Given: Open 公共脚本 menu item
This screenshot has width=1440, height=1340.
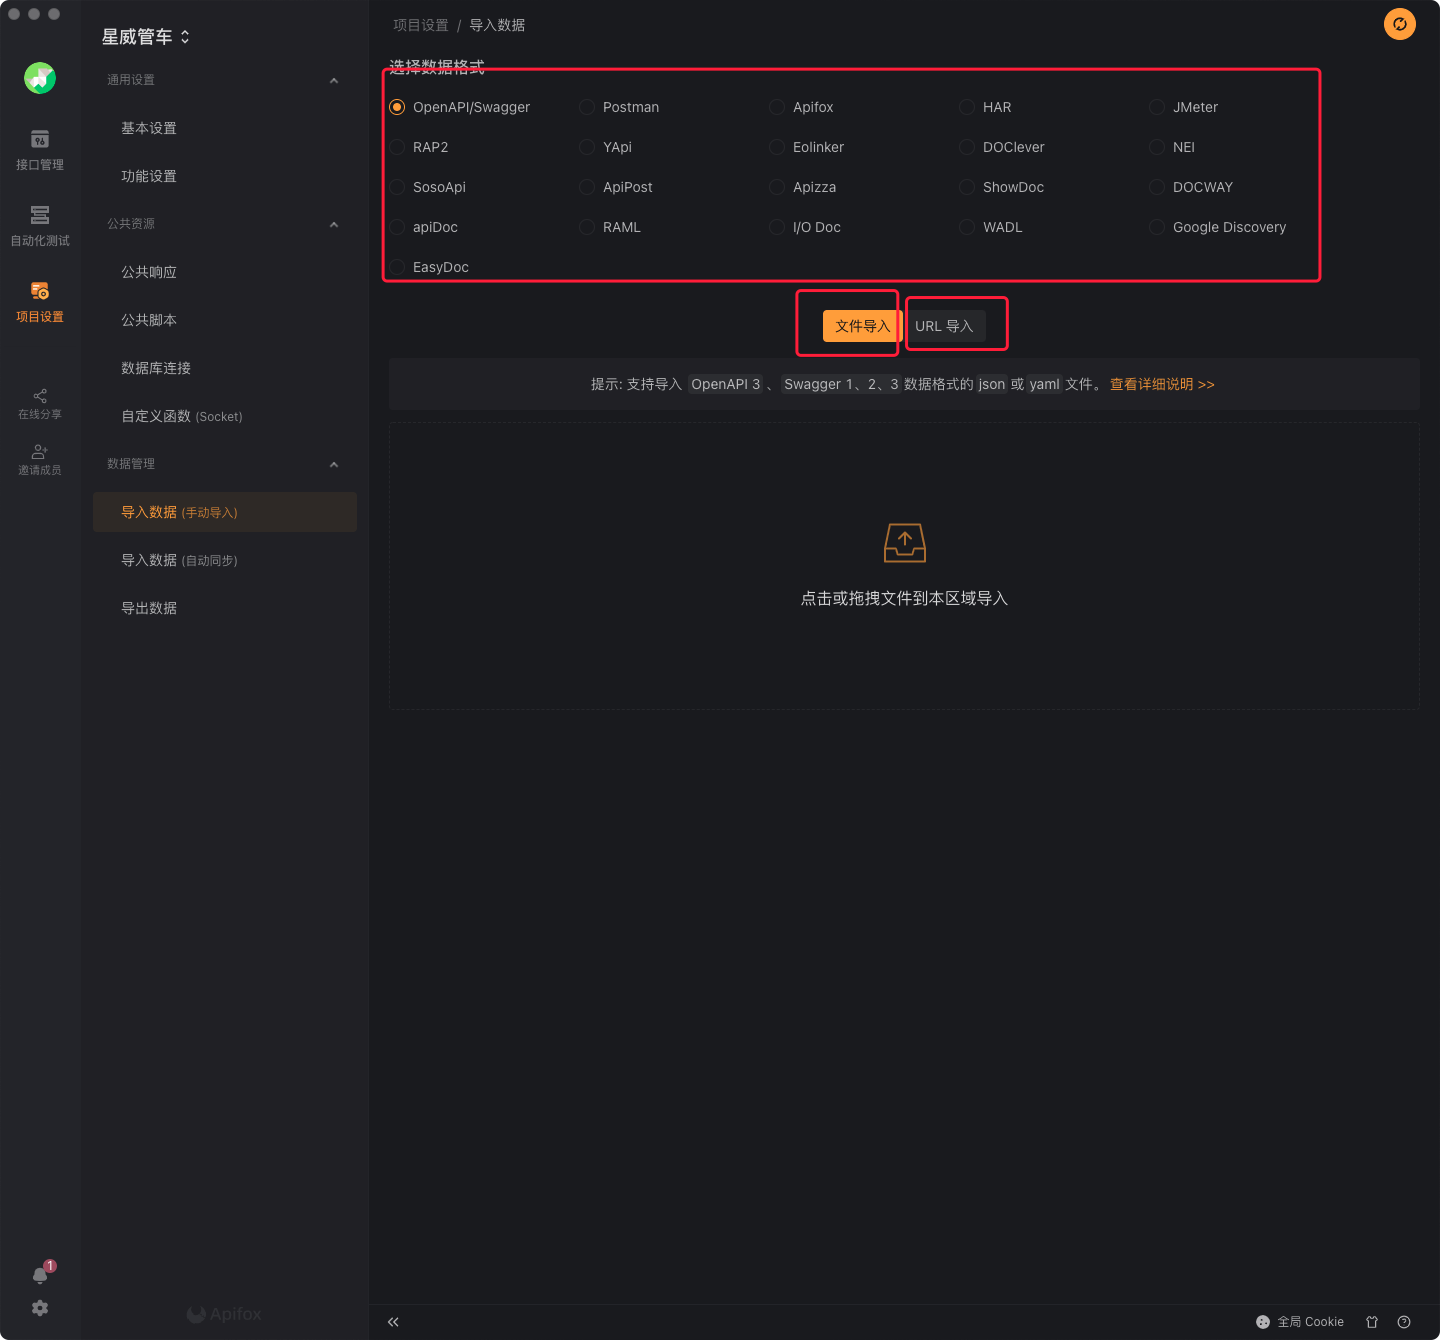Looking at the screenshot, I should pos(225,320).
